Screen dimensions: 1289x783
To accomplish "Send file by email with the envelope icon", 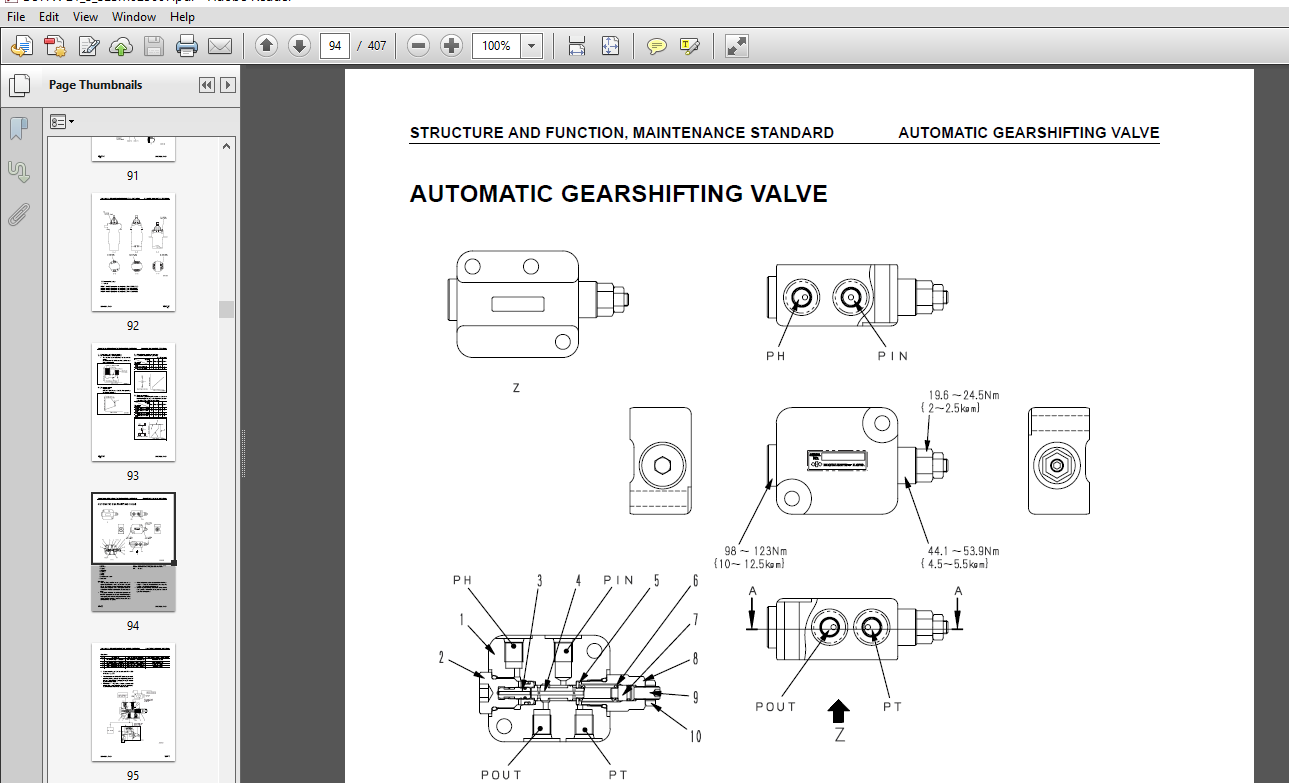I will point(219,46).
